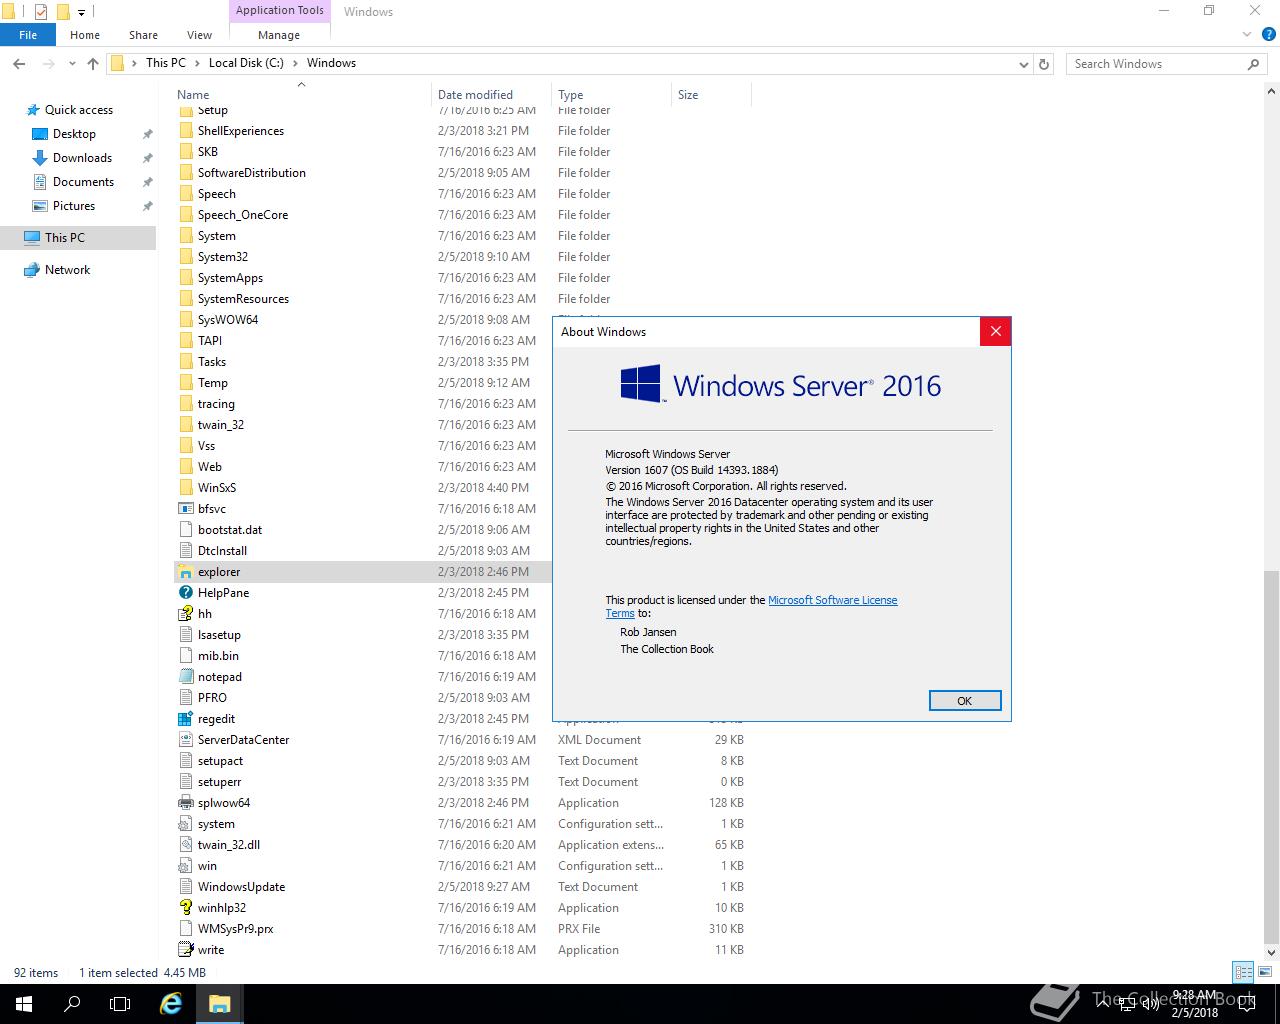Select the WindowsUpdate text document
Image resolution: width=1280 pixels, height=1024 pixels.
pyautogui.click(x=241, y=887)
